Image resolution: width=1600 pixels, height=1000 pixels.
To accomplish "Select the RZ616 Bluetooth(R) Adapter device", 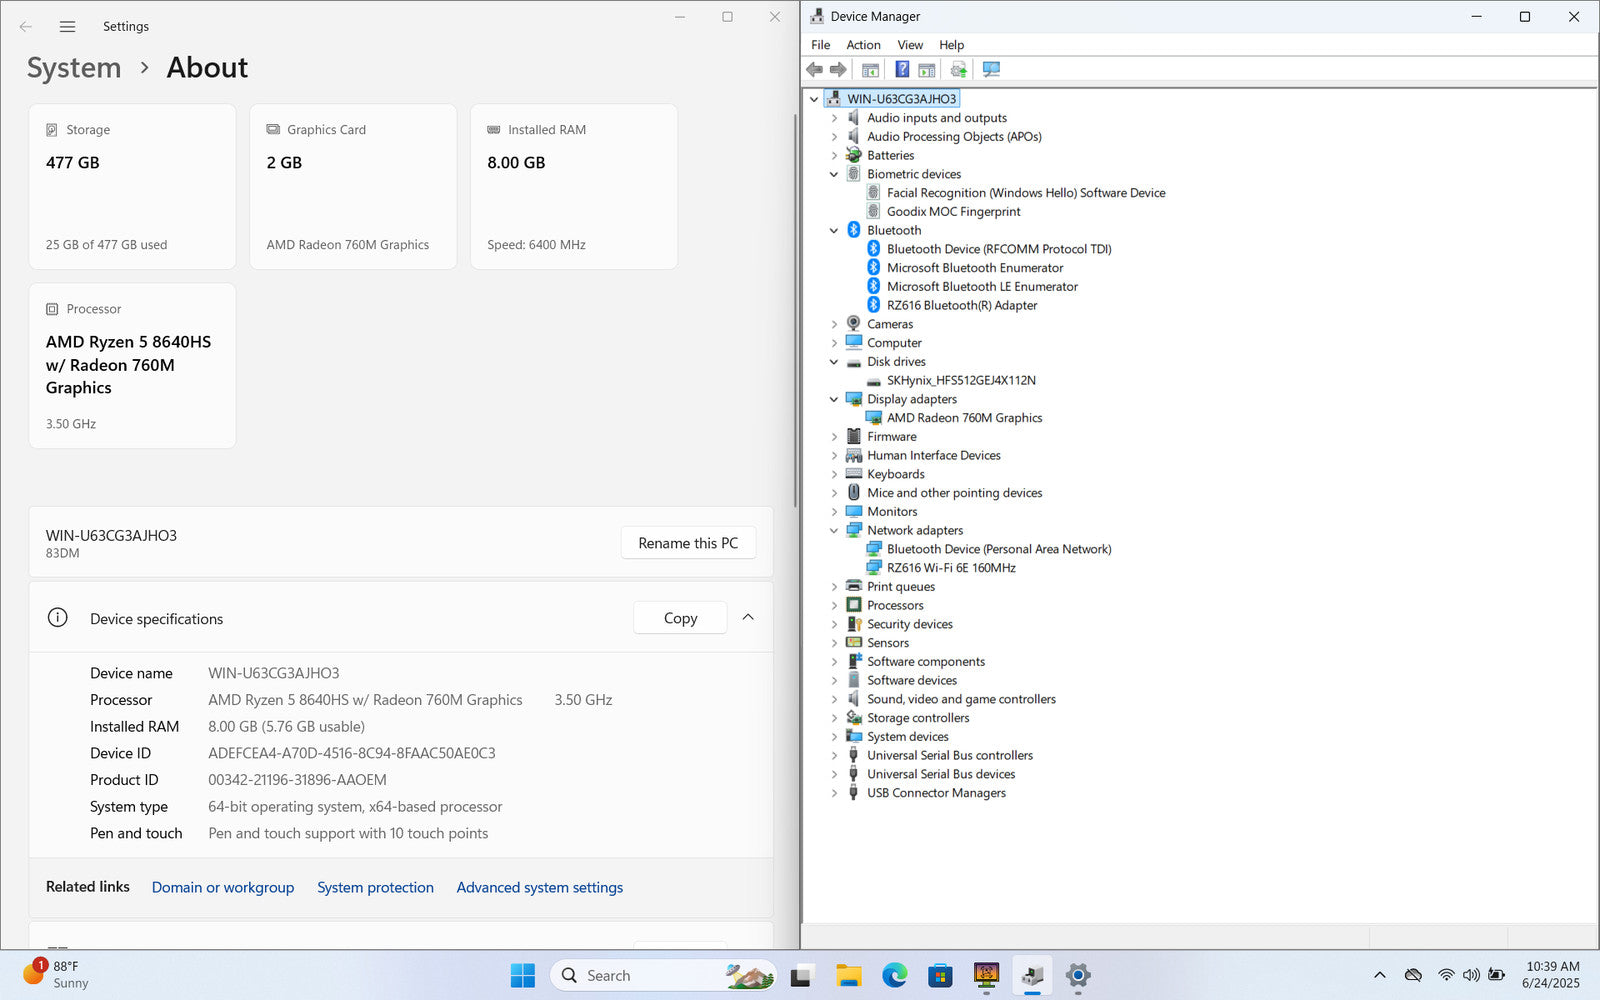I will 962,306.
